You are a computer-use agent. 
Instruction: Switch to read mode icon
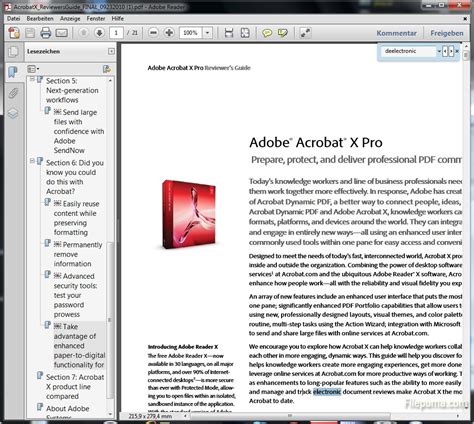click(305, 33)
